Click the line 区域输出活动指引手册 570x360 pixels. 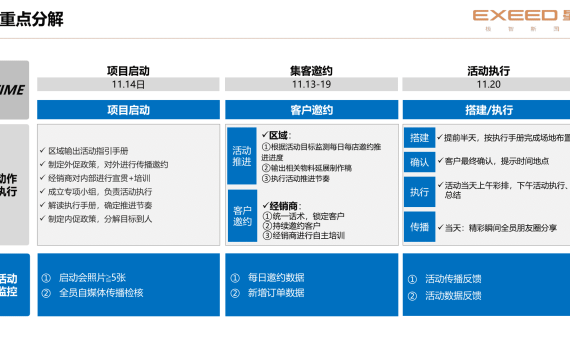(88, 151)
